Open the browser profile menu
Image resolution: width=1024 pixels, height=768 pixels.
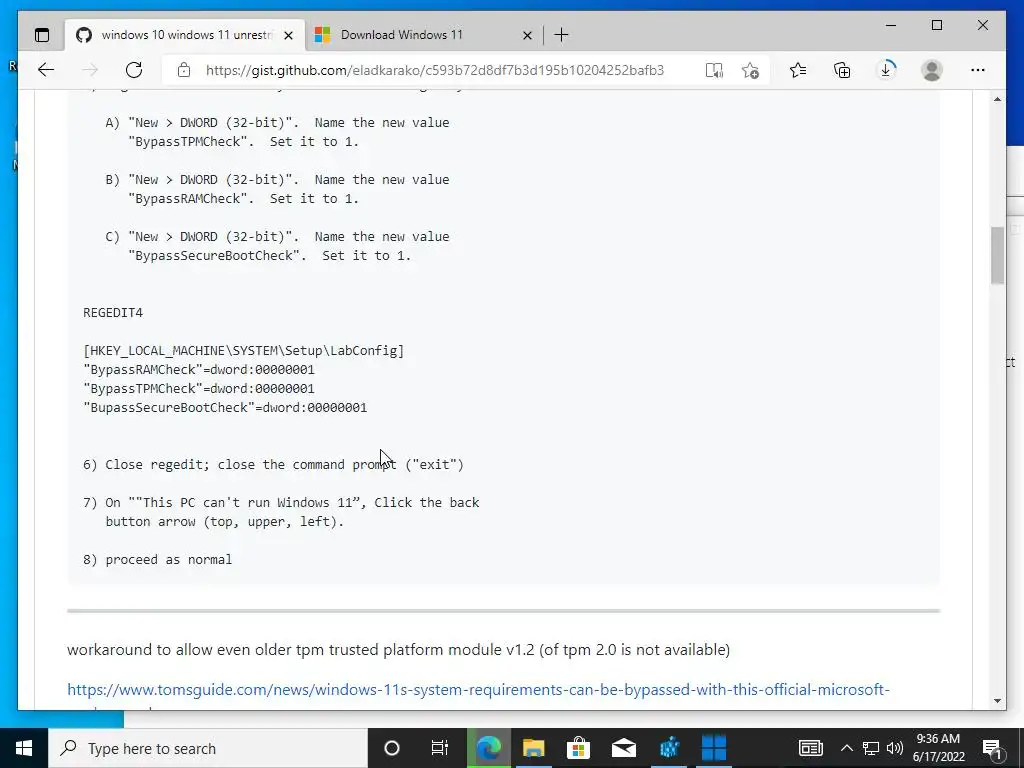point(932,70)
